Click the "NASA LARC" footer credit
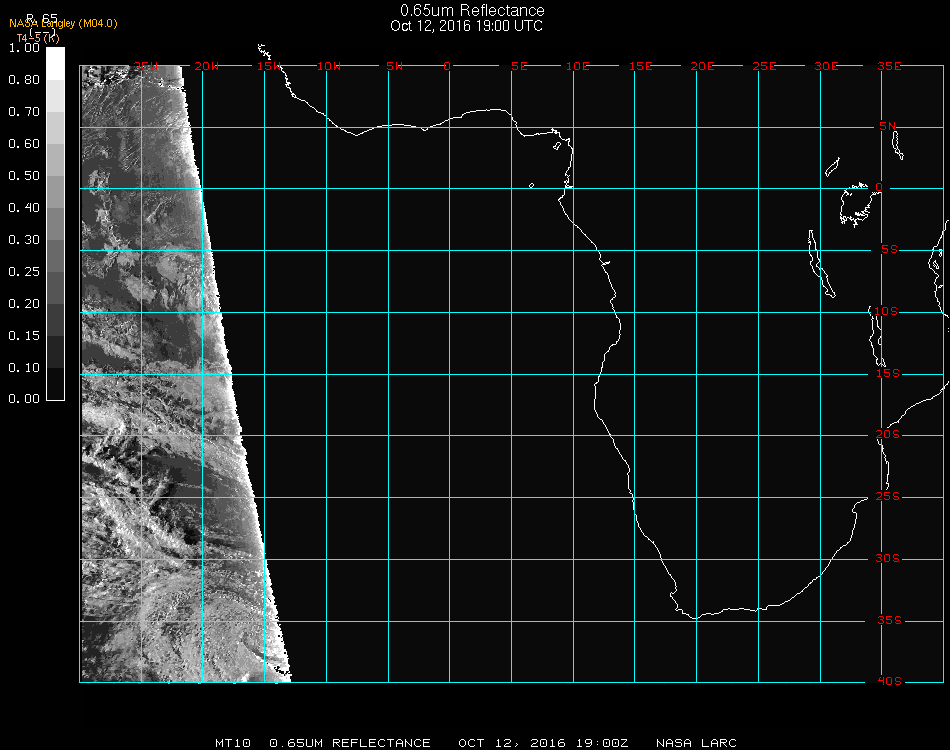 click(x=696, y=743)
